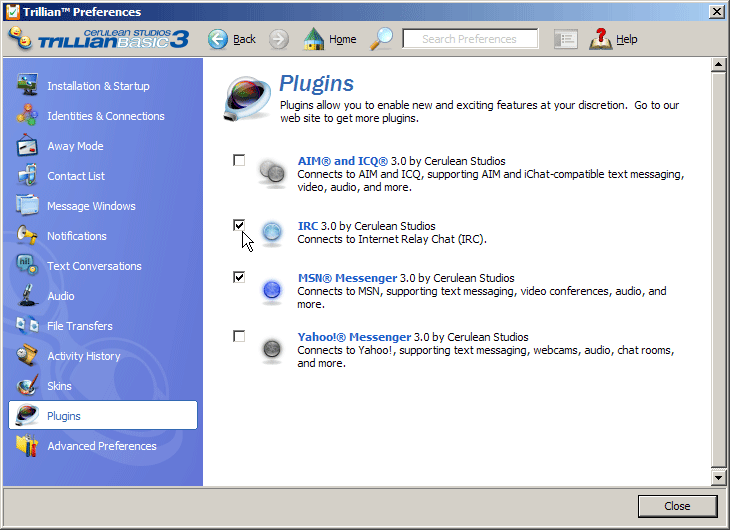730x530 pixels.
Task: Go to Away Mode settings
Action: tap(75, 146)
